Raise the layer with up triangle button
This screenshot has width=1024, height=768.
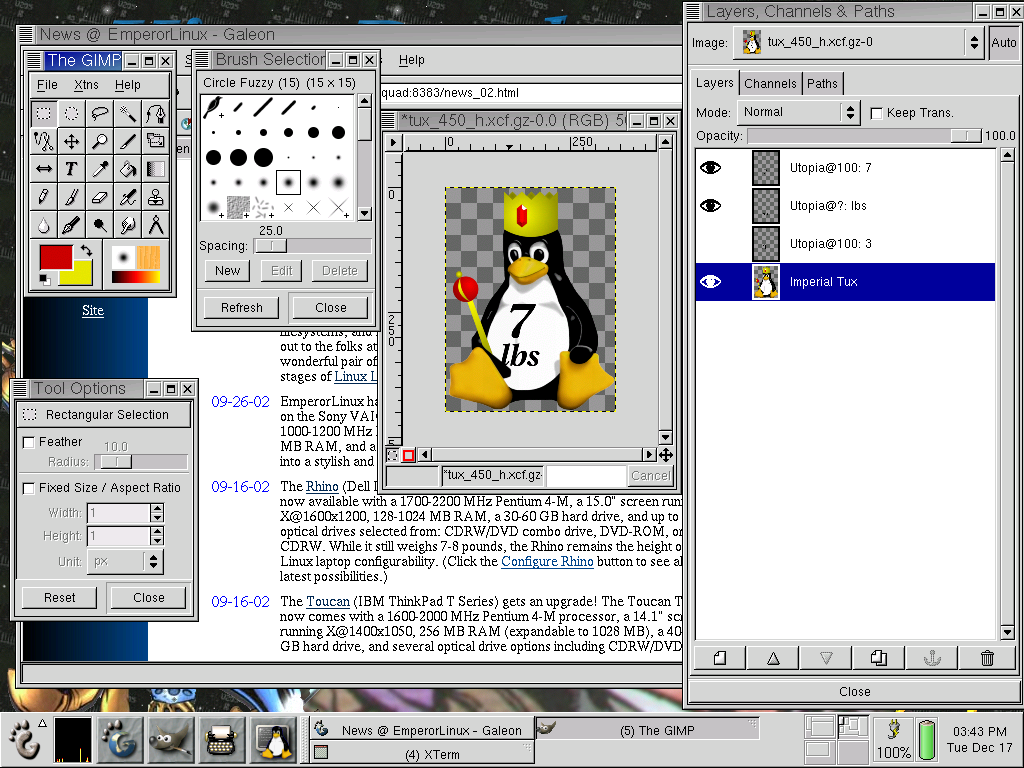(x=773, y=658)
